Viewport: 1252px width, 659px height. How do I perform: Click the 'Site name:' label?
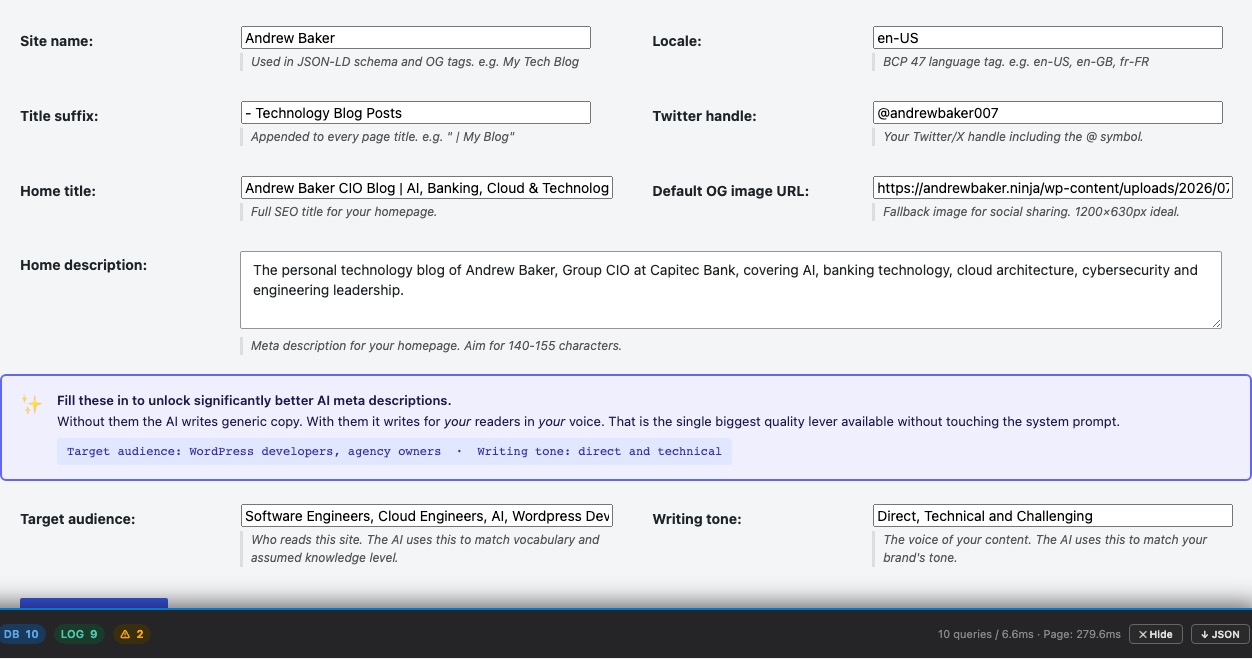[56, 41]
